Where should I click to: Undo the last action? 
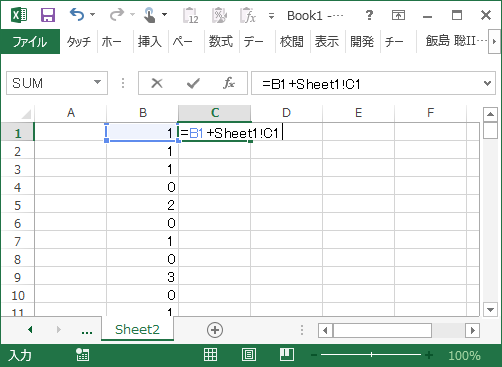tap(77, 15)
